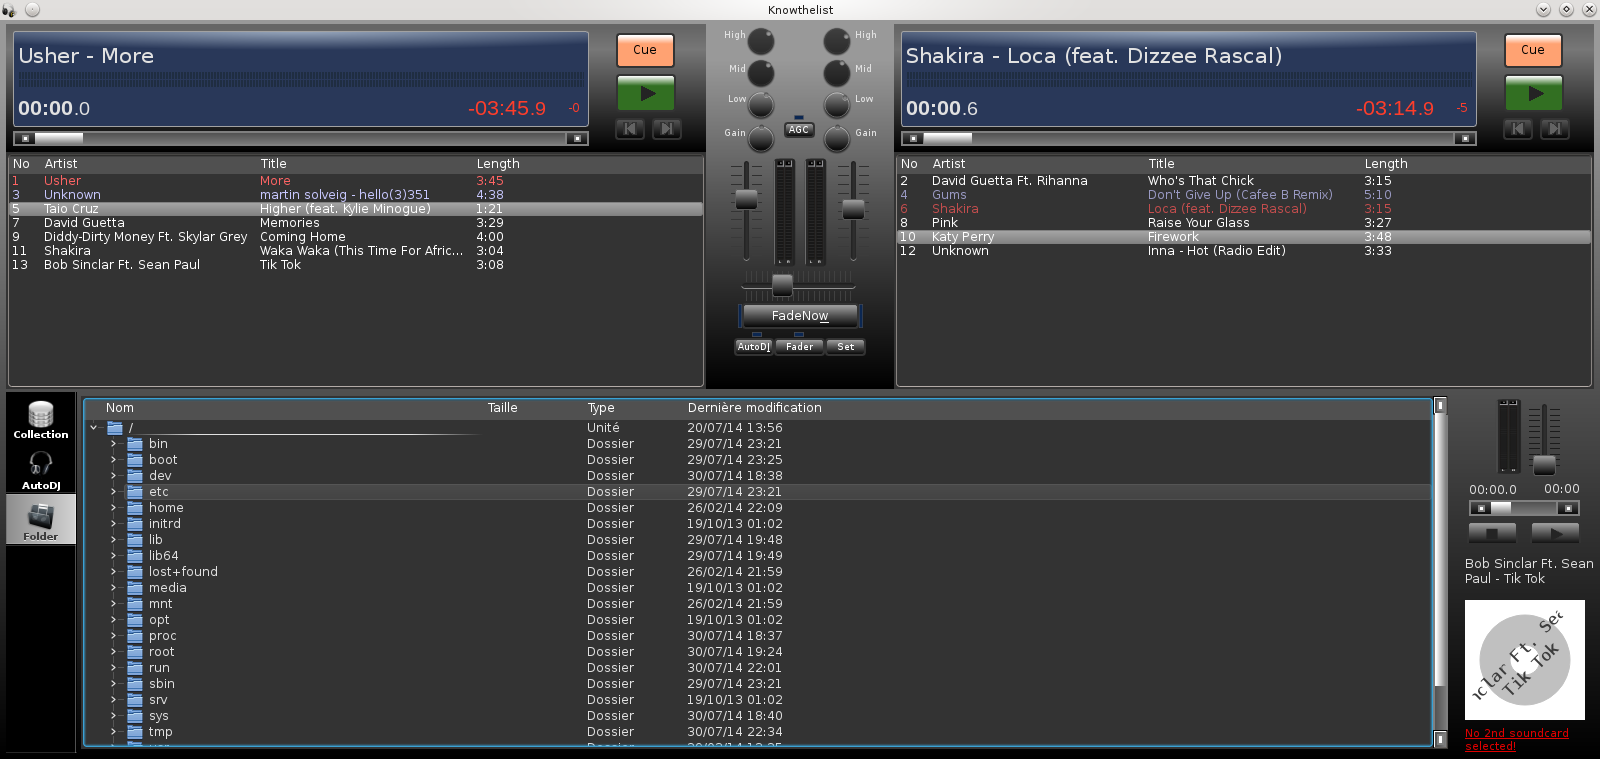This screenshot has width=1600, height=759.
Task: Stop the preview player
Action: [1493, 533]
